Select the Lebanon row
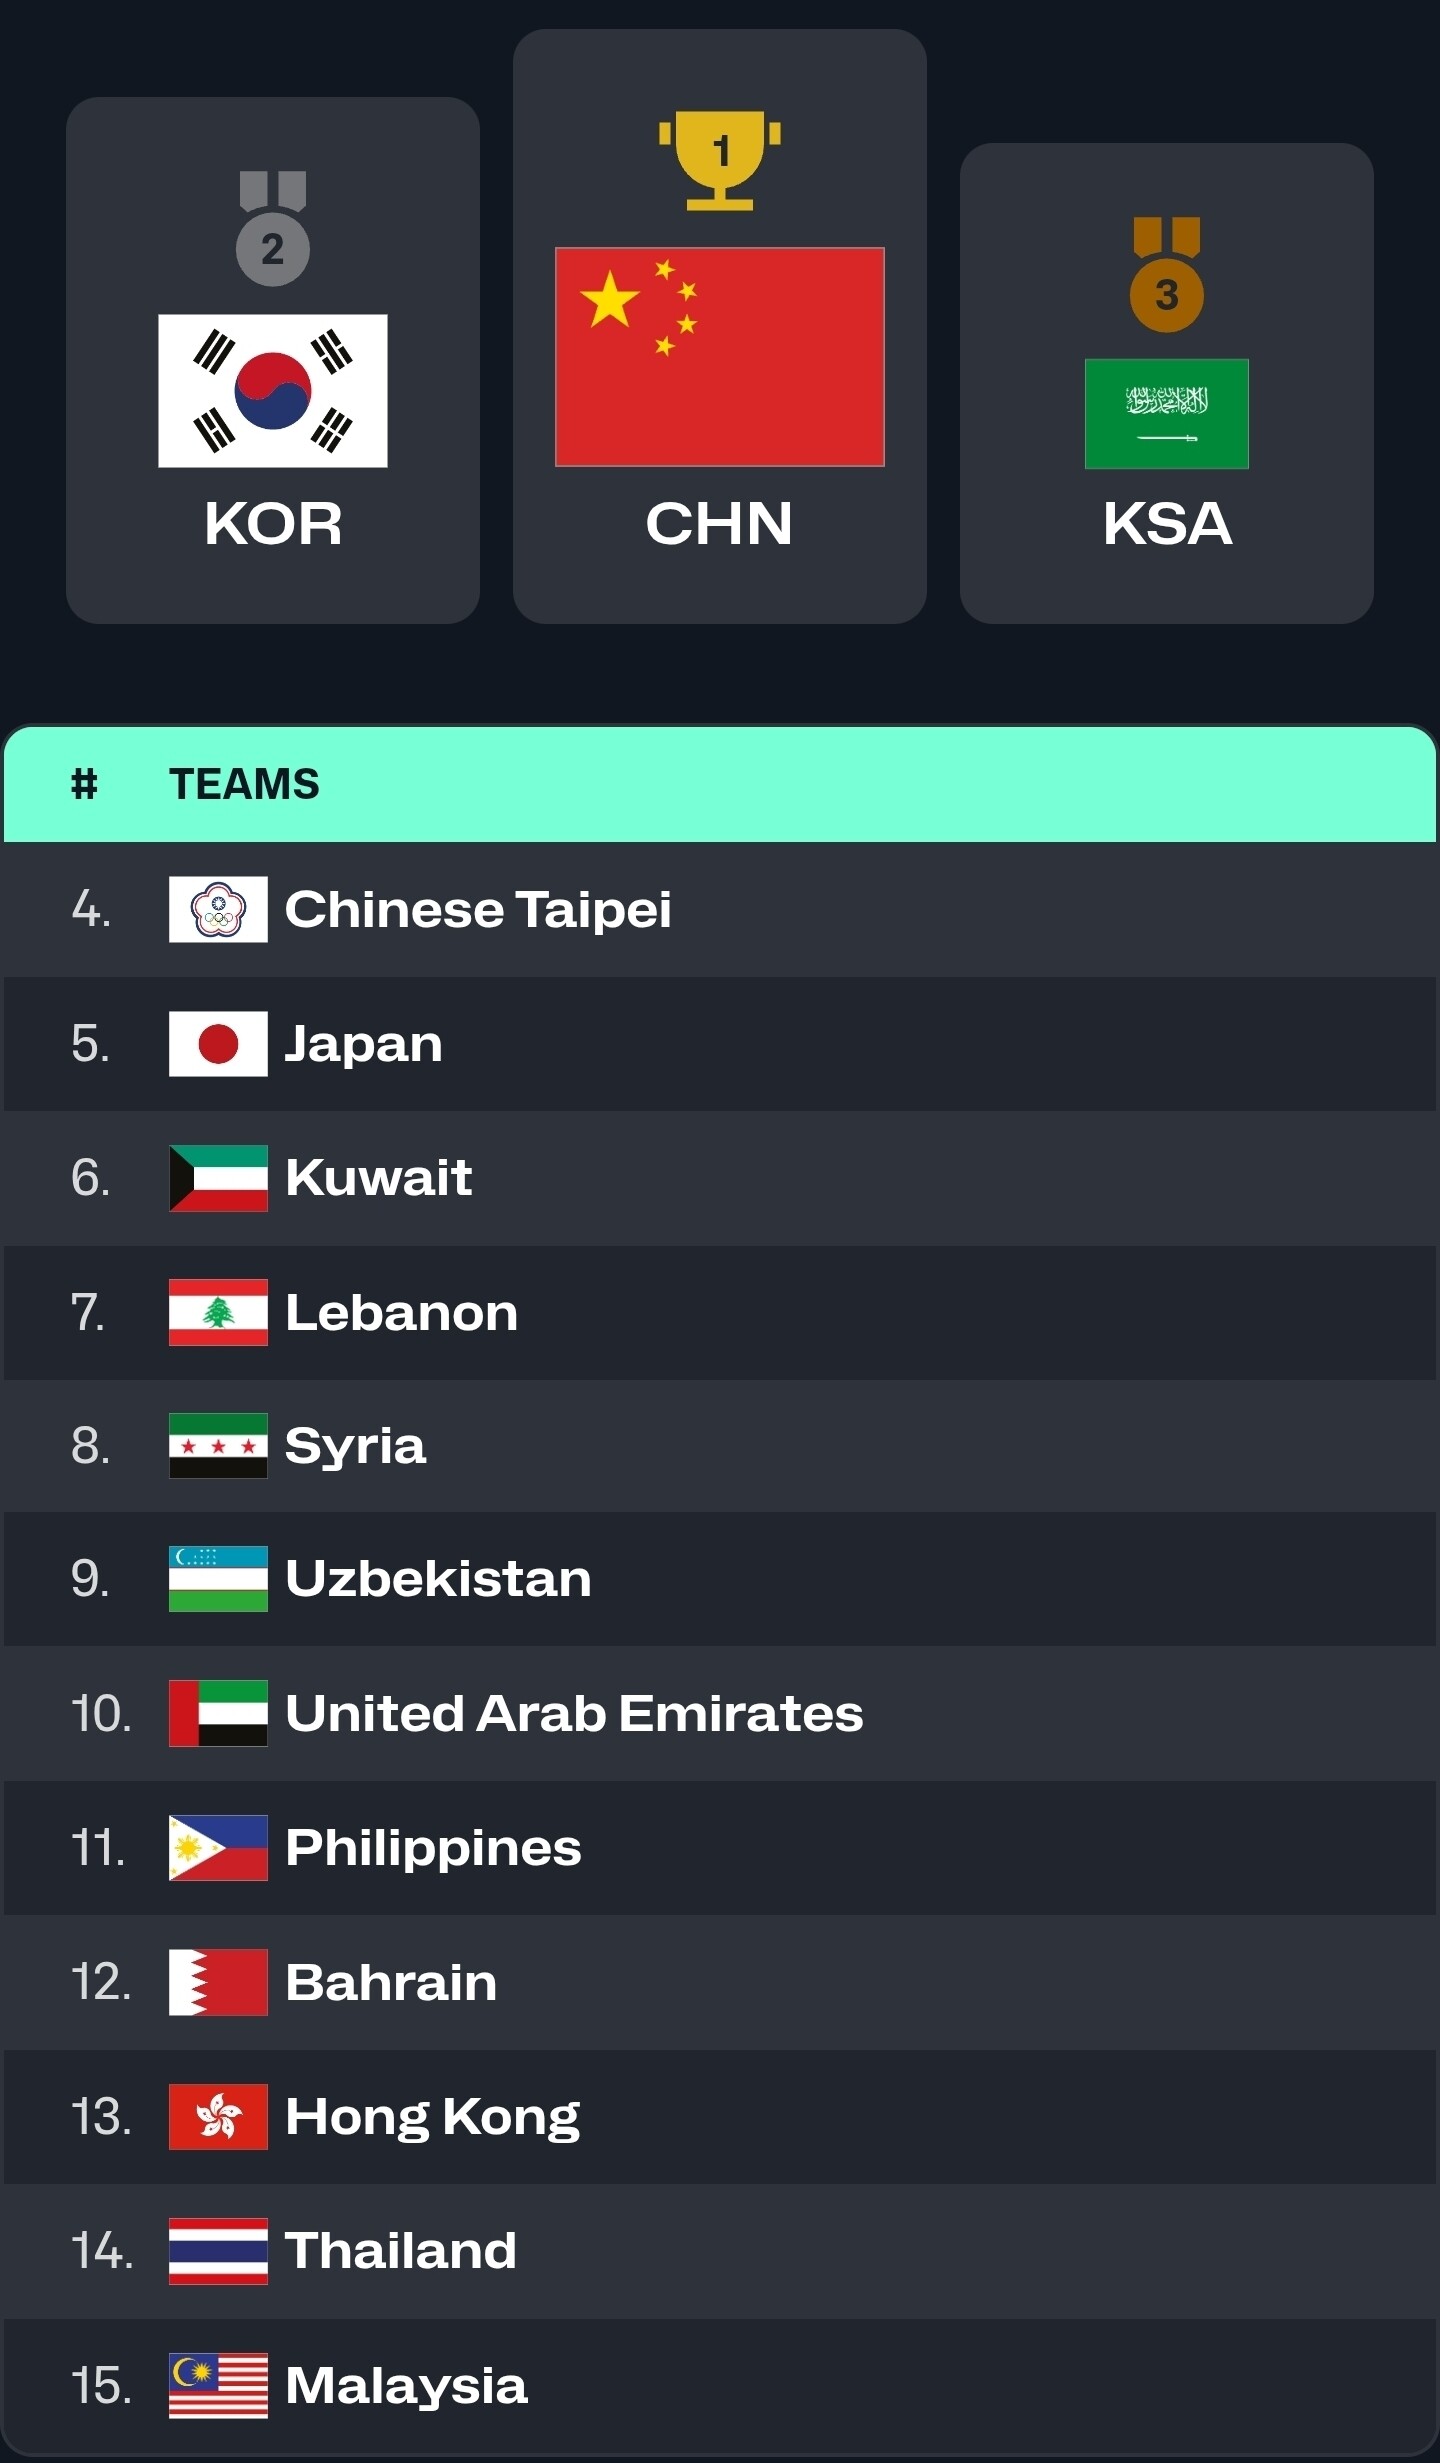 point(720,1312)
